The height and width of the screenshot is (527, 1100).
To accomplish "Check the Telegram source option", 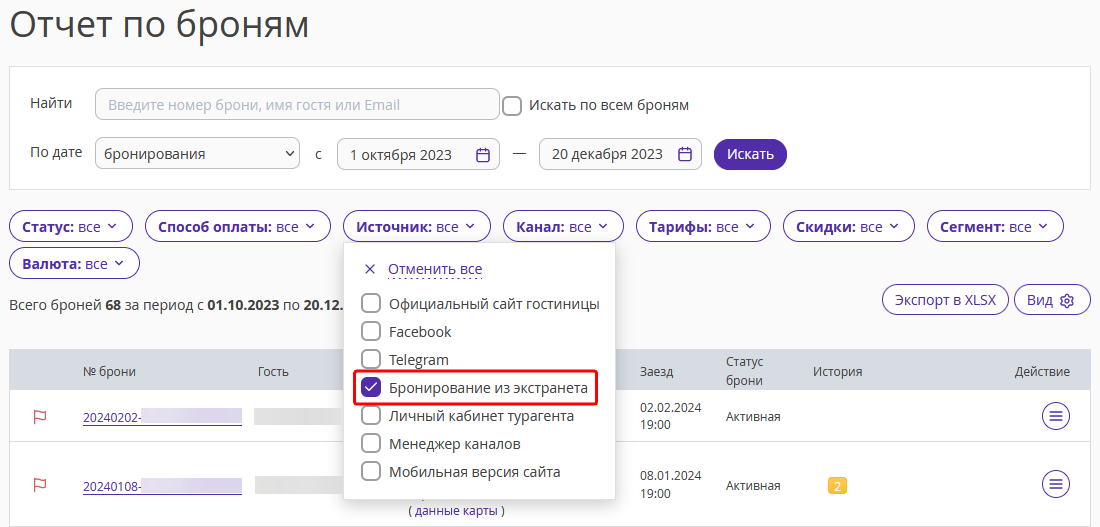I will (x=370, y=359).
